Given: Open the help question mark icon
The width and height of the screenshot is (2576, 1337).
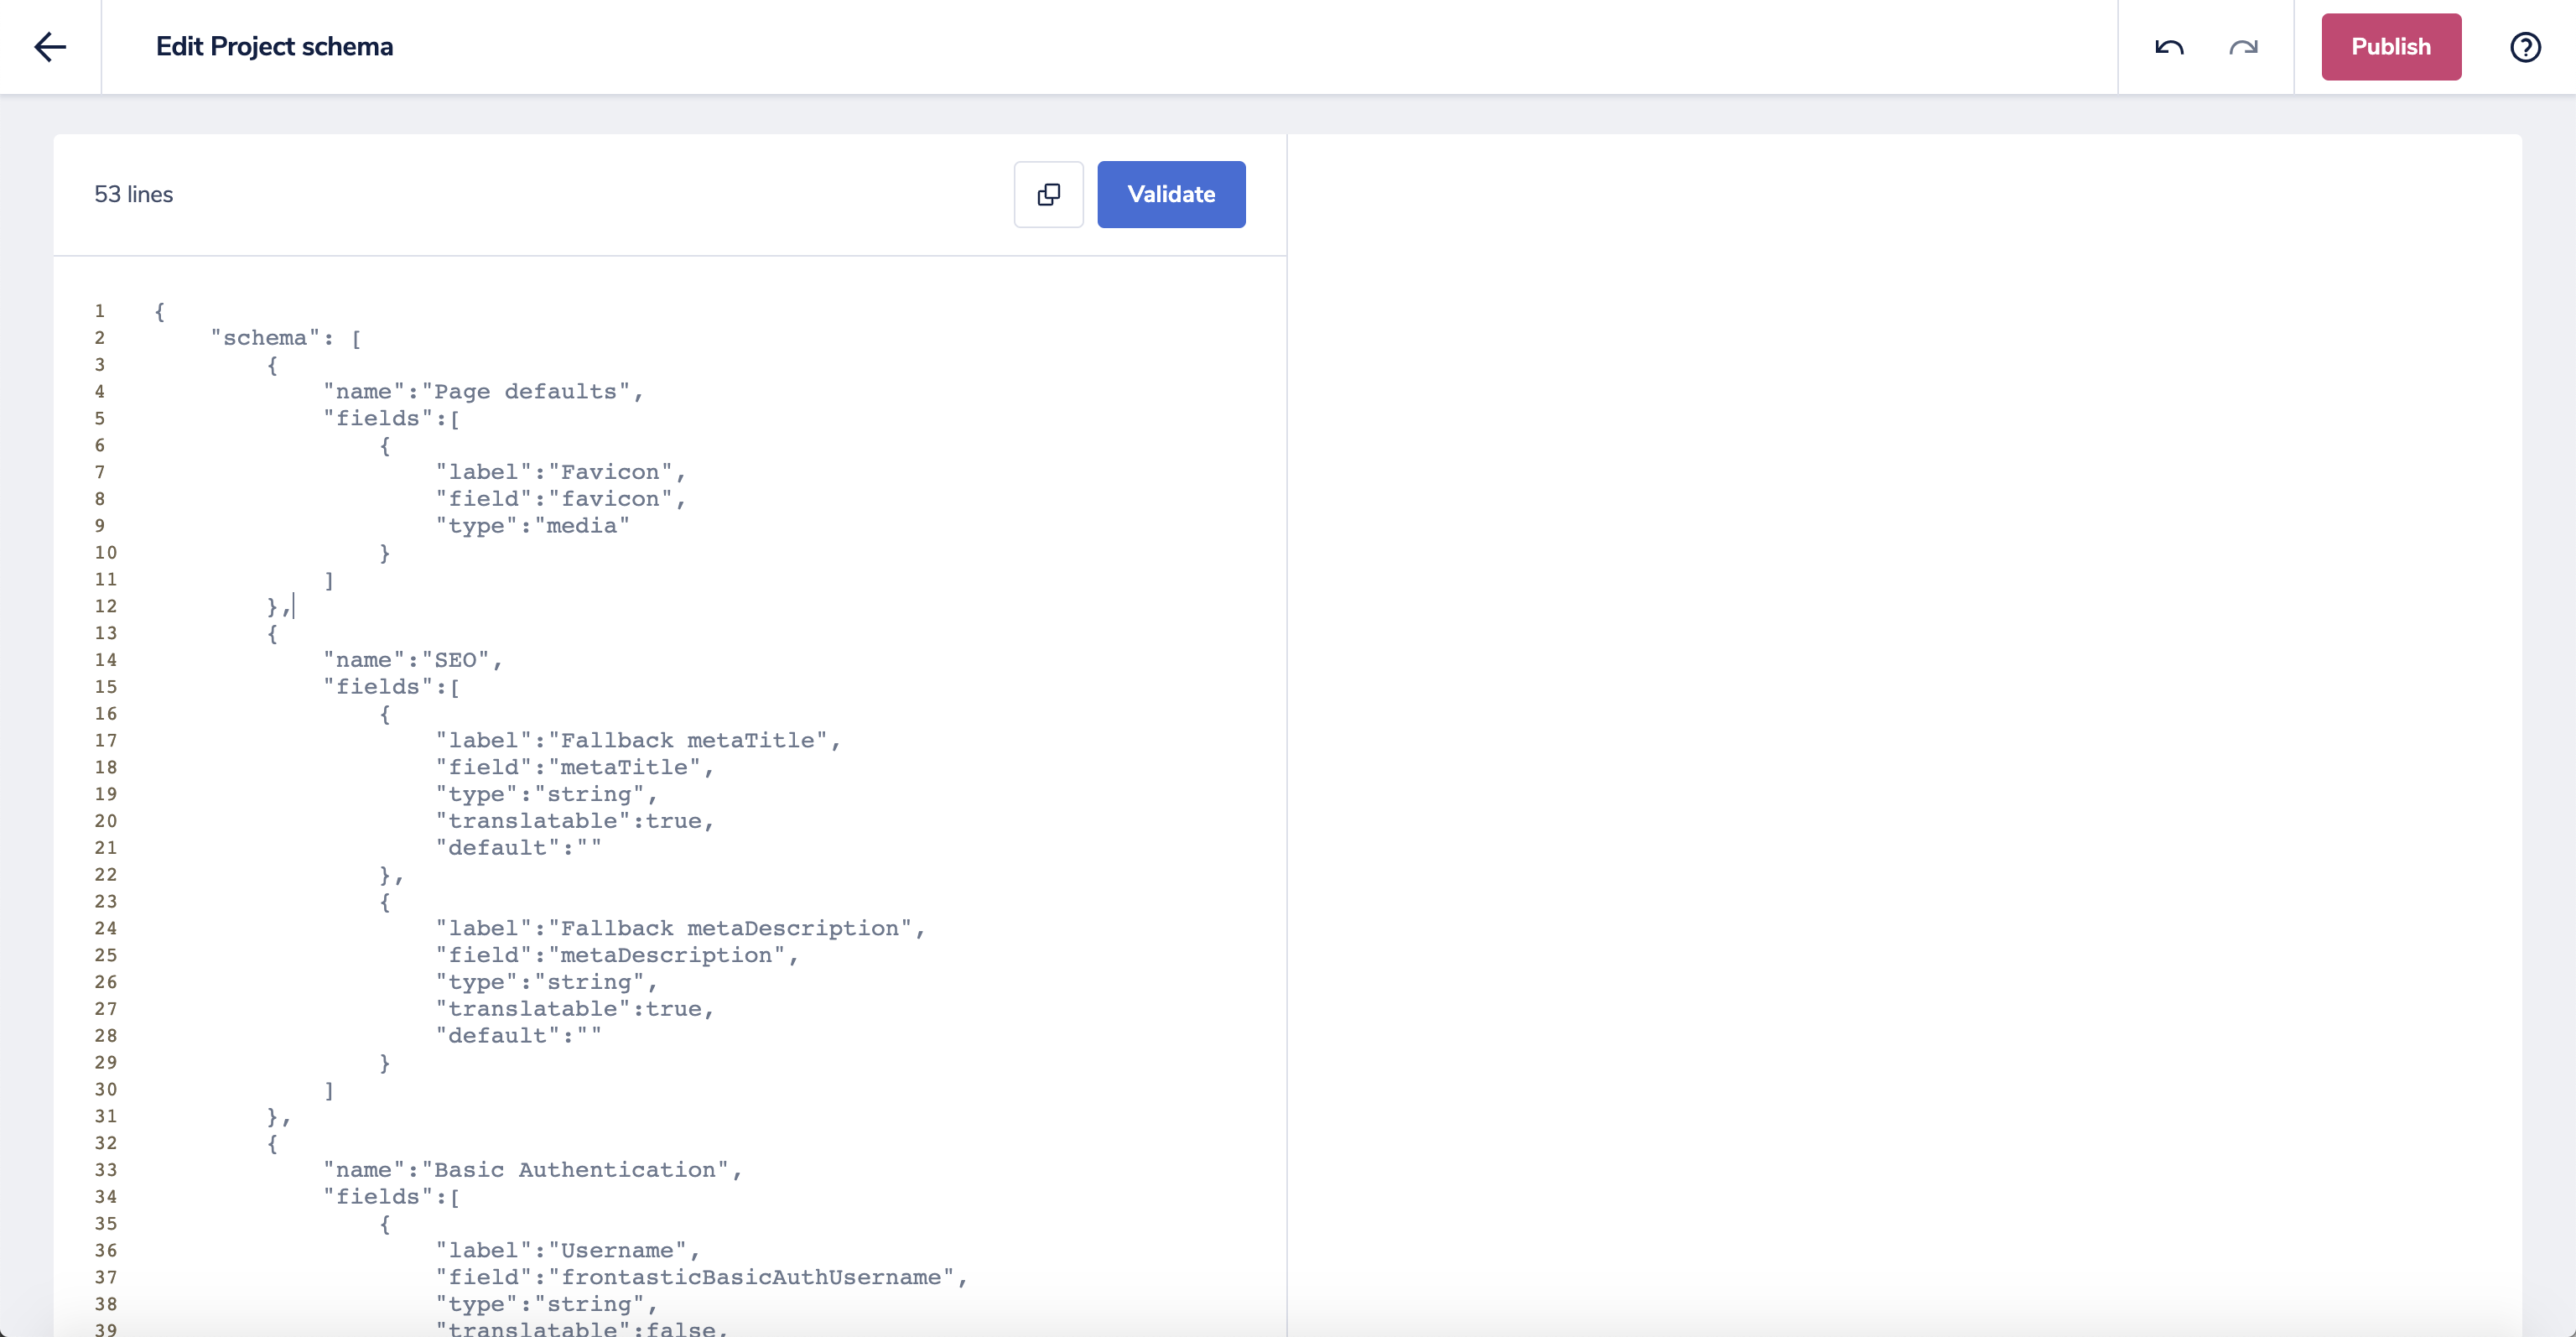Looking at the screenshot, I should 2525,47.
